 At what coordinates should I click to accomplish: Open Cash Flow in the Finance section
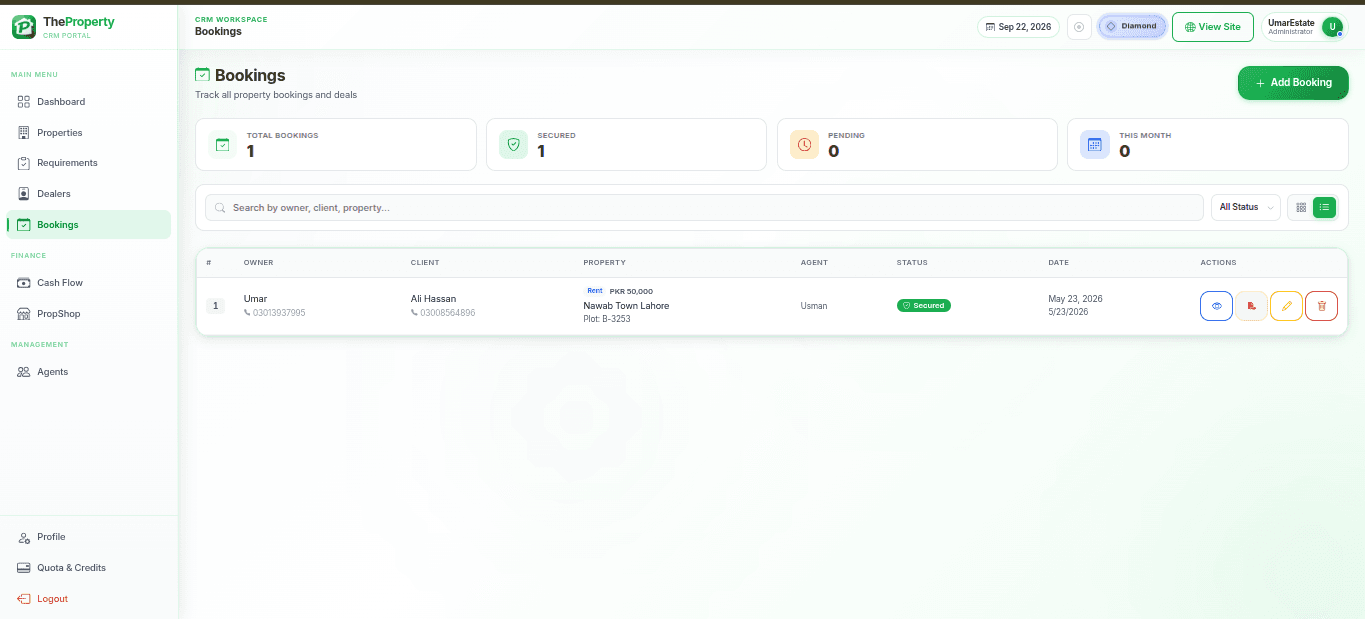point(88,283)
